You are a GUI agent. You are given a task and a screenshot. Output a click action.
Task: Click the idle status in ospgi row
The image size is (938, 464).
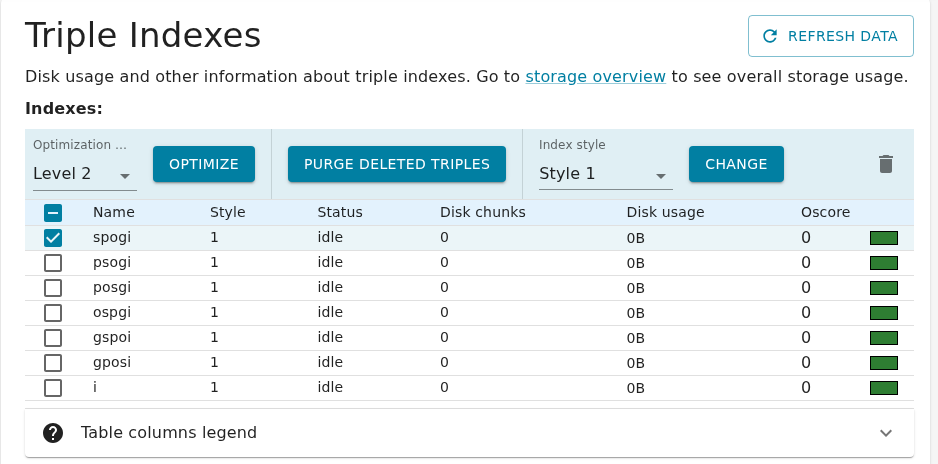click(330, 312)
